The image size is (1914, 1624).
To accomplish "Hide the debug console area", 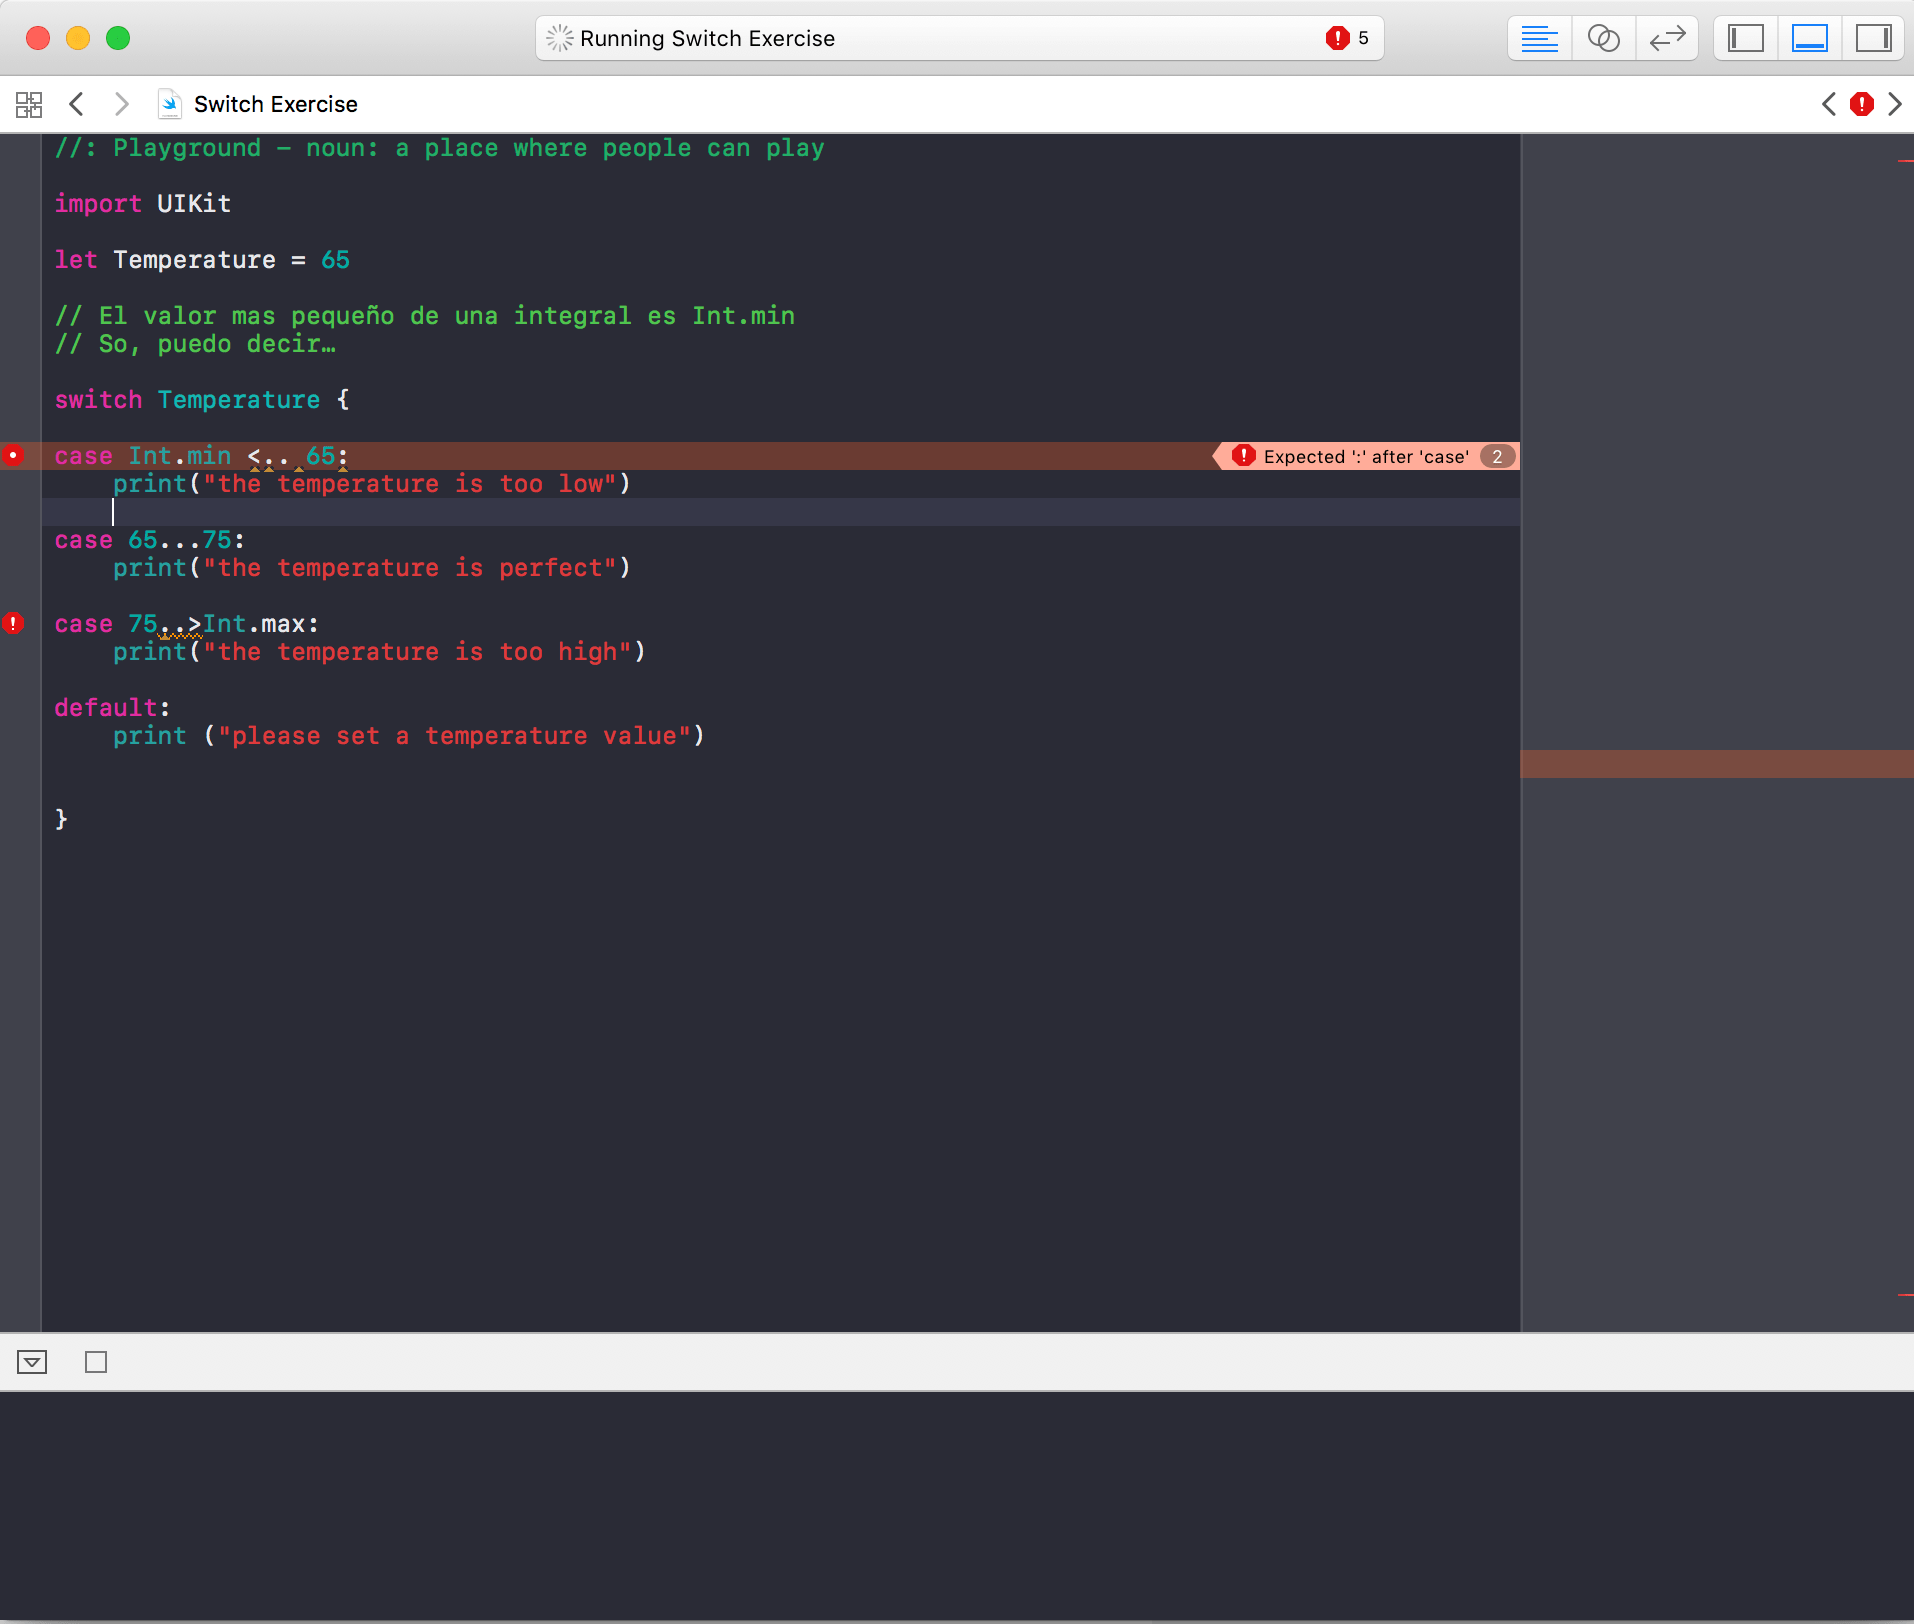I will coord(32,1362).
